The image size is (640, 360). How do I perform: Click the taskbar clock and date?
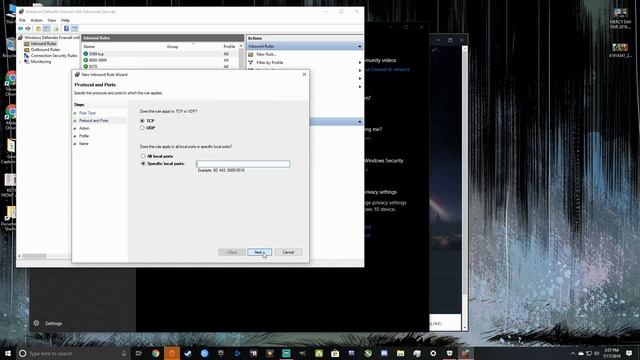[611, 353]
